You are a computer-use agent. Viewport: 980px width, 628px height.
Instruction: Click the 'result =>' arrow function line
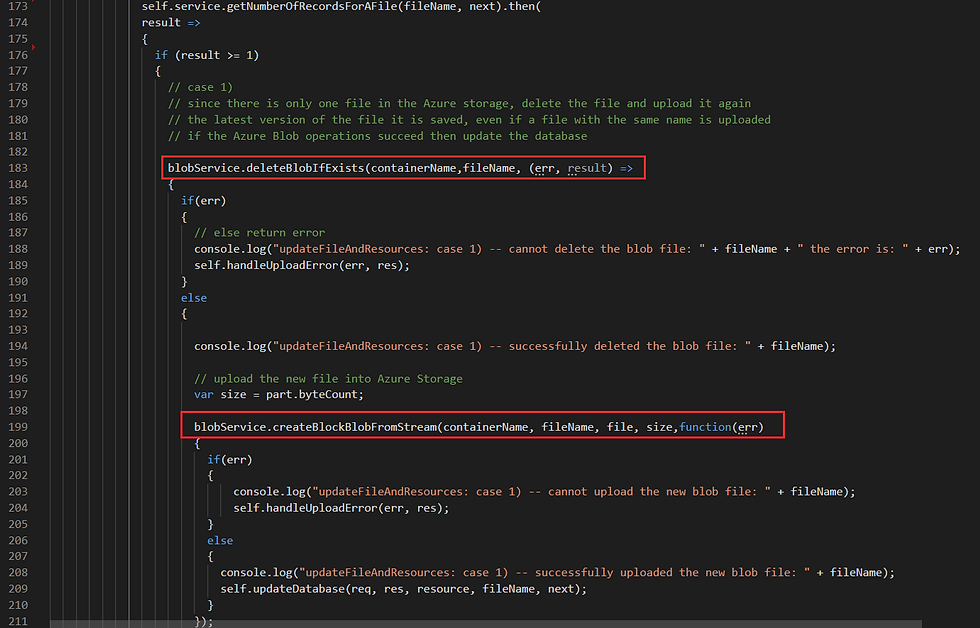coord(171,22)
